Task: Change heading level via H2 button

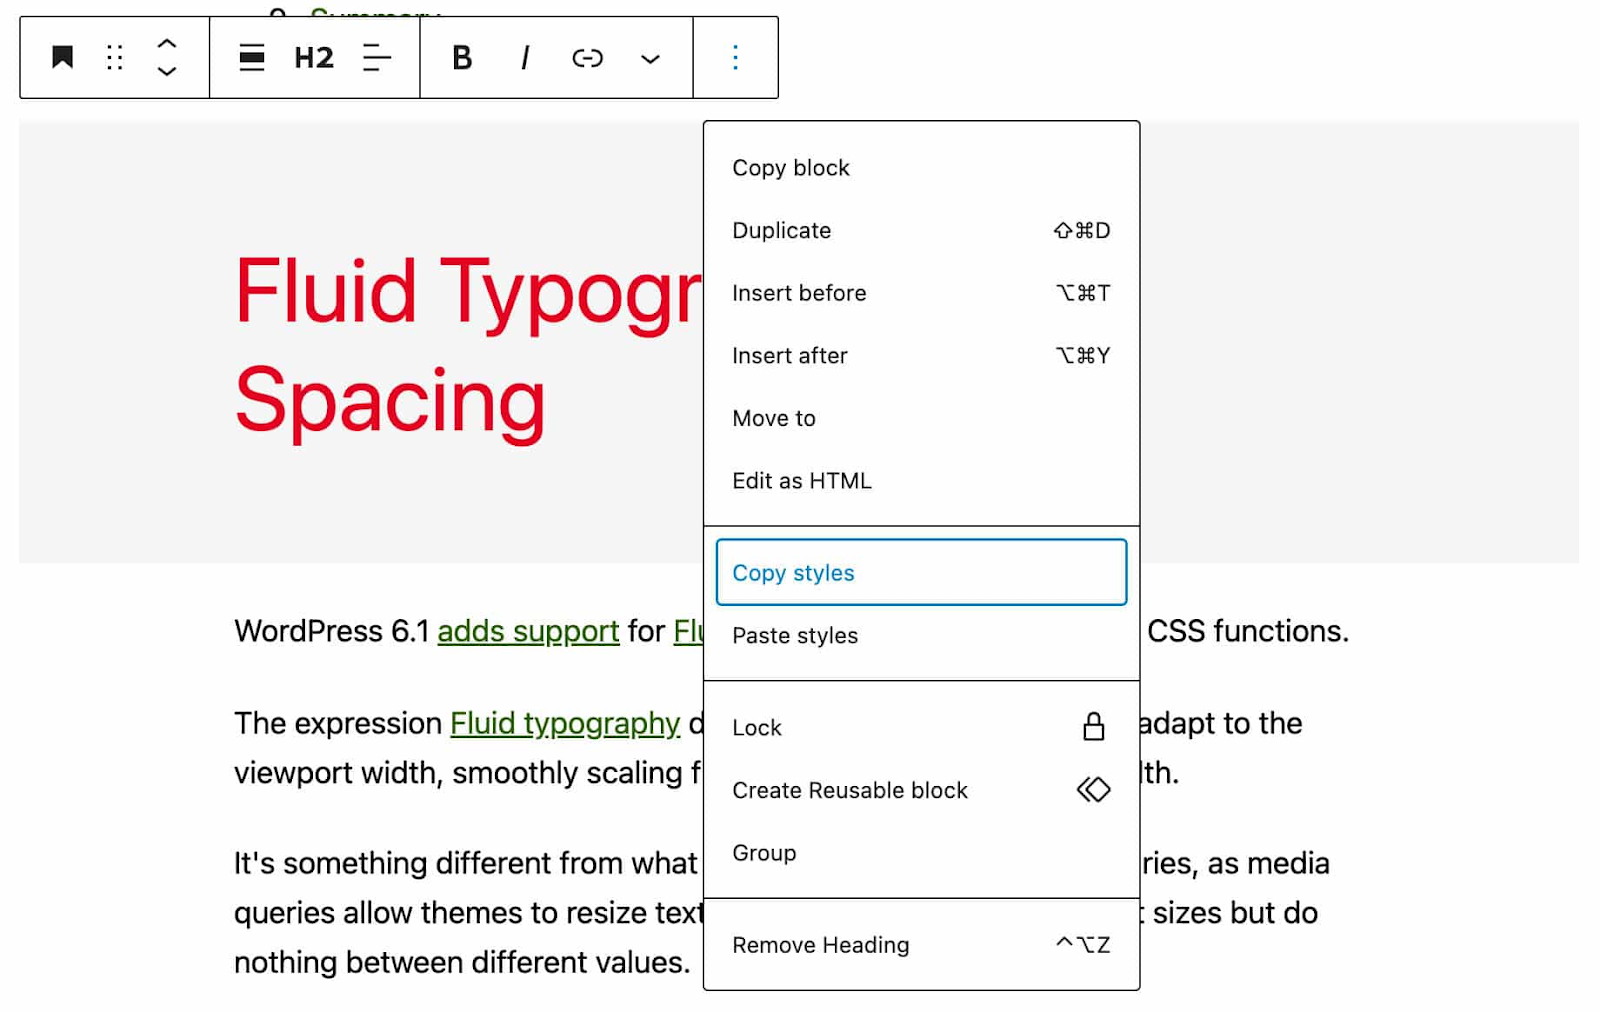Action: tap(314, 58)
